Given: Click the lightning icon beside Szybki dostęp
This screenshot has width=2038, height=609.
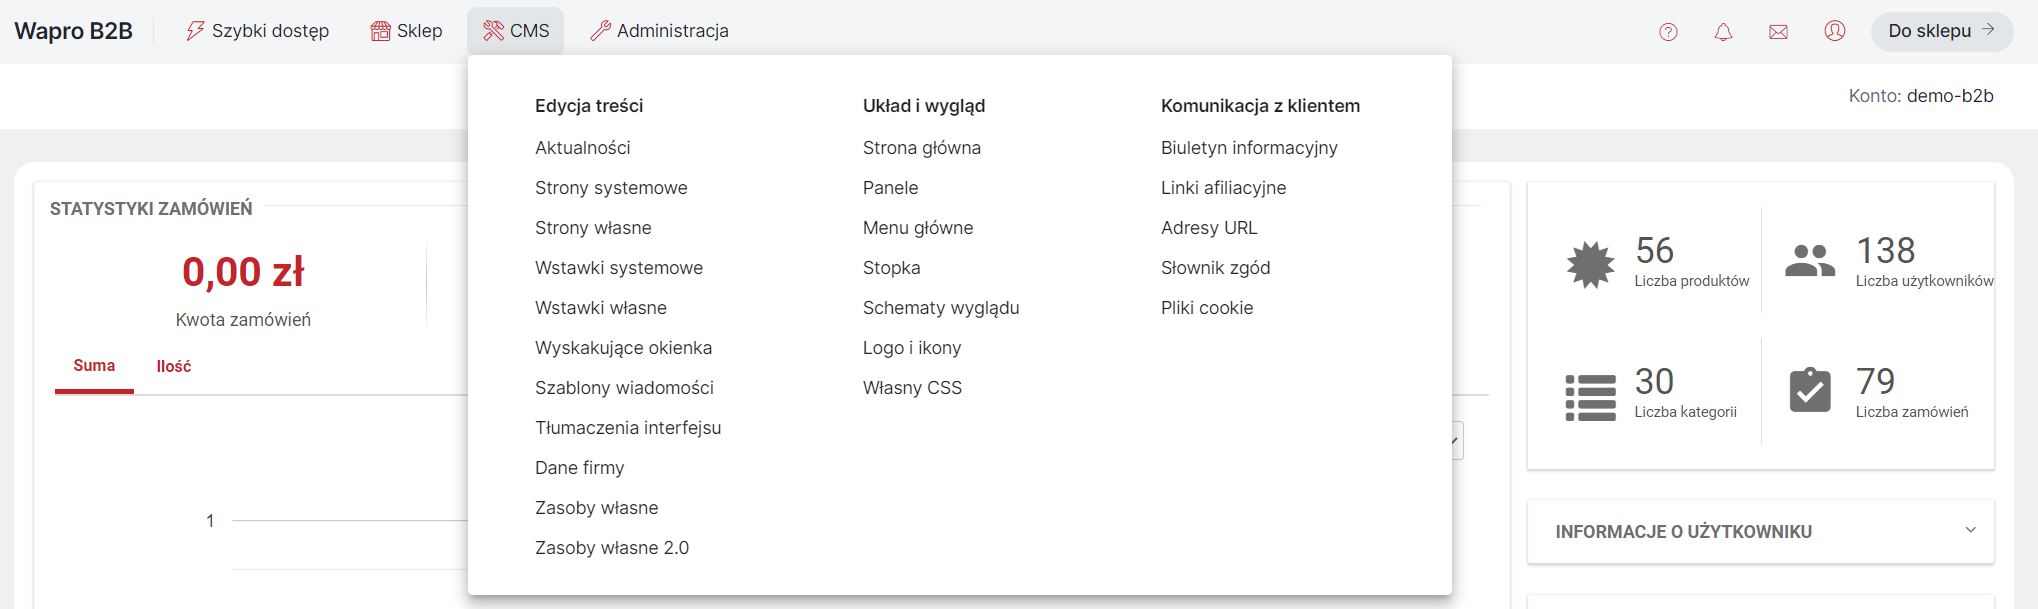Looking at the screenshot, I should click(x=195, y=31).
